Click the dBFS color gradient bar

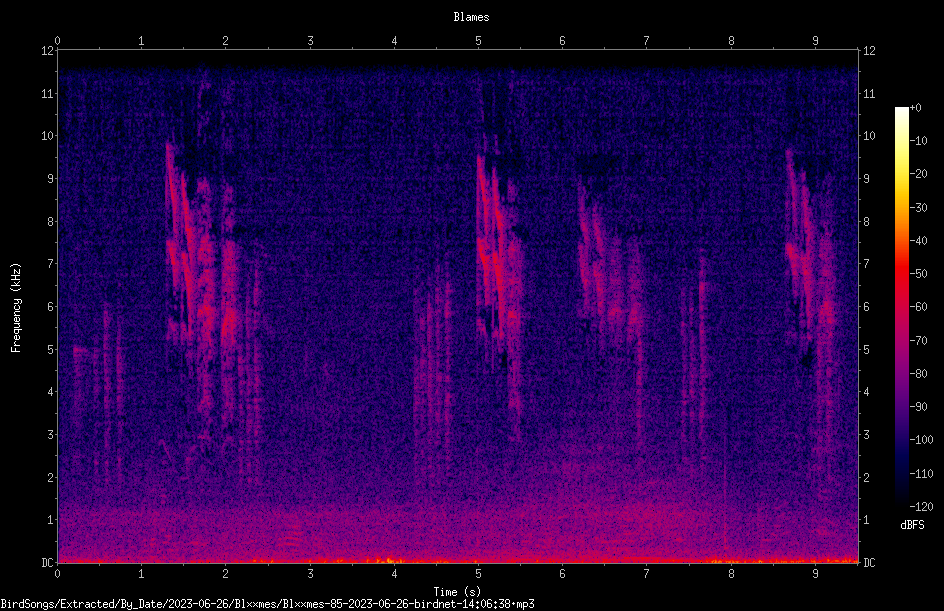pyautogui.click(x=901, y=307)
